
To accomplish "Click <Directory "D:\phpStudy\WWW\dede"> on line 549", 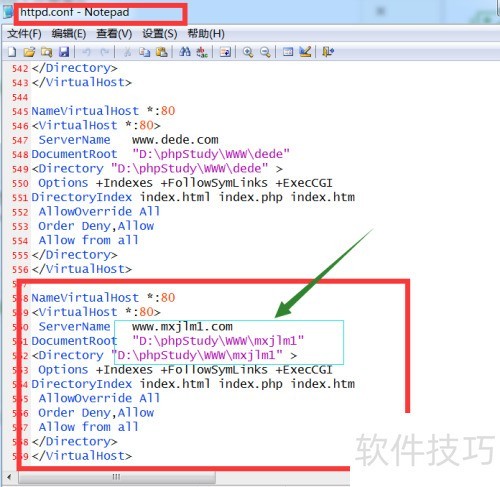I will pos(157,169).
